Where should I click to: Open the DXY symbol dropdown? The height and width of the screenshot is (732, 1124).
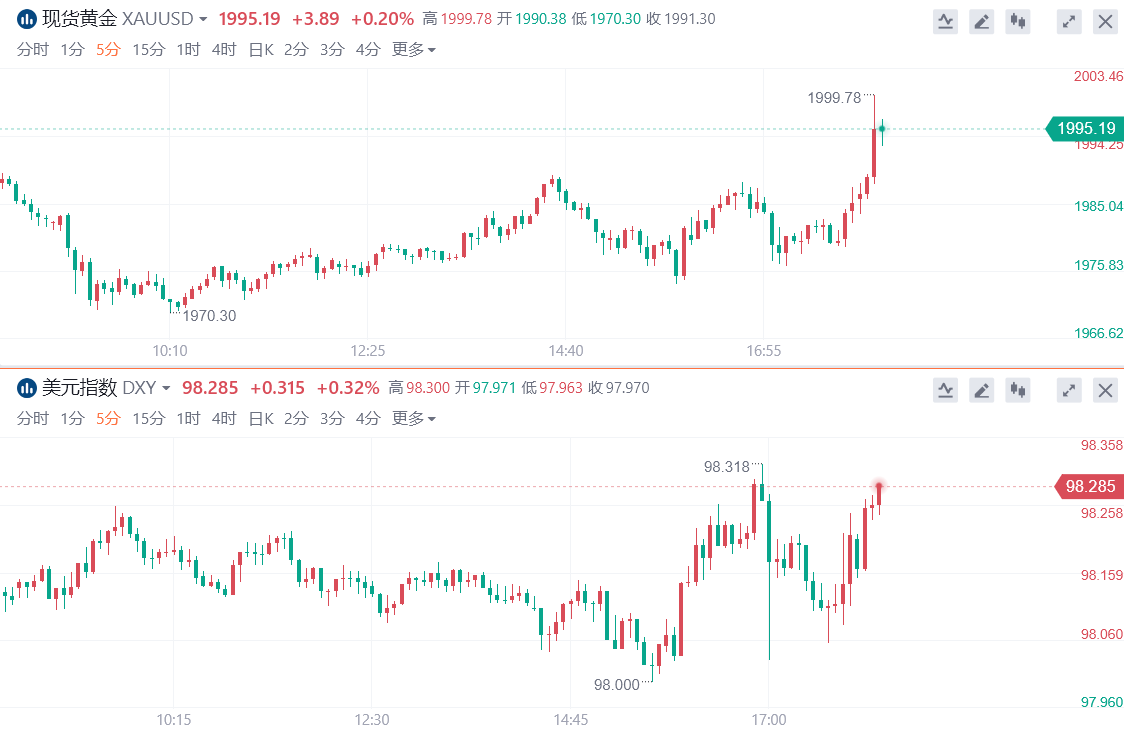[166, 388]
